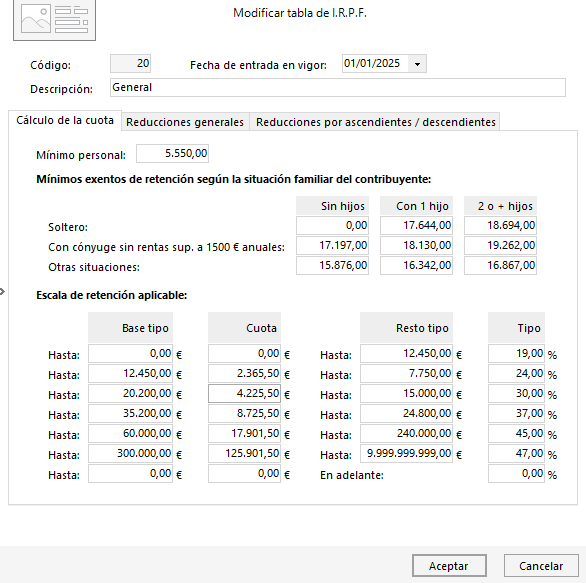This screenshot has height=583, width=586.
Task: Select Otras situaciones Sin hijos field 15.876,00
Action: pyautogui.click(x=333, y=265)
